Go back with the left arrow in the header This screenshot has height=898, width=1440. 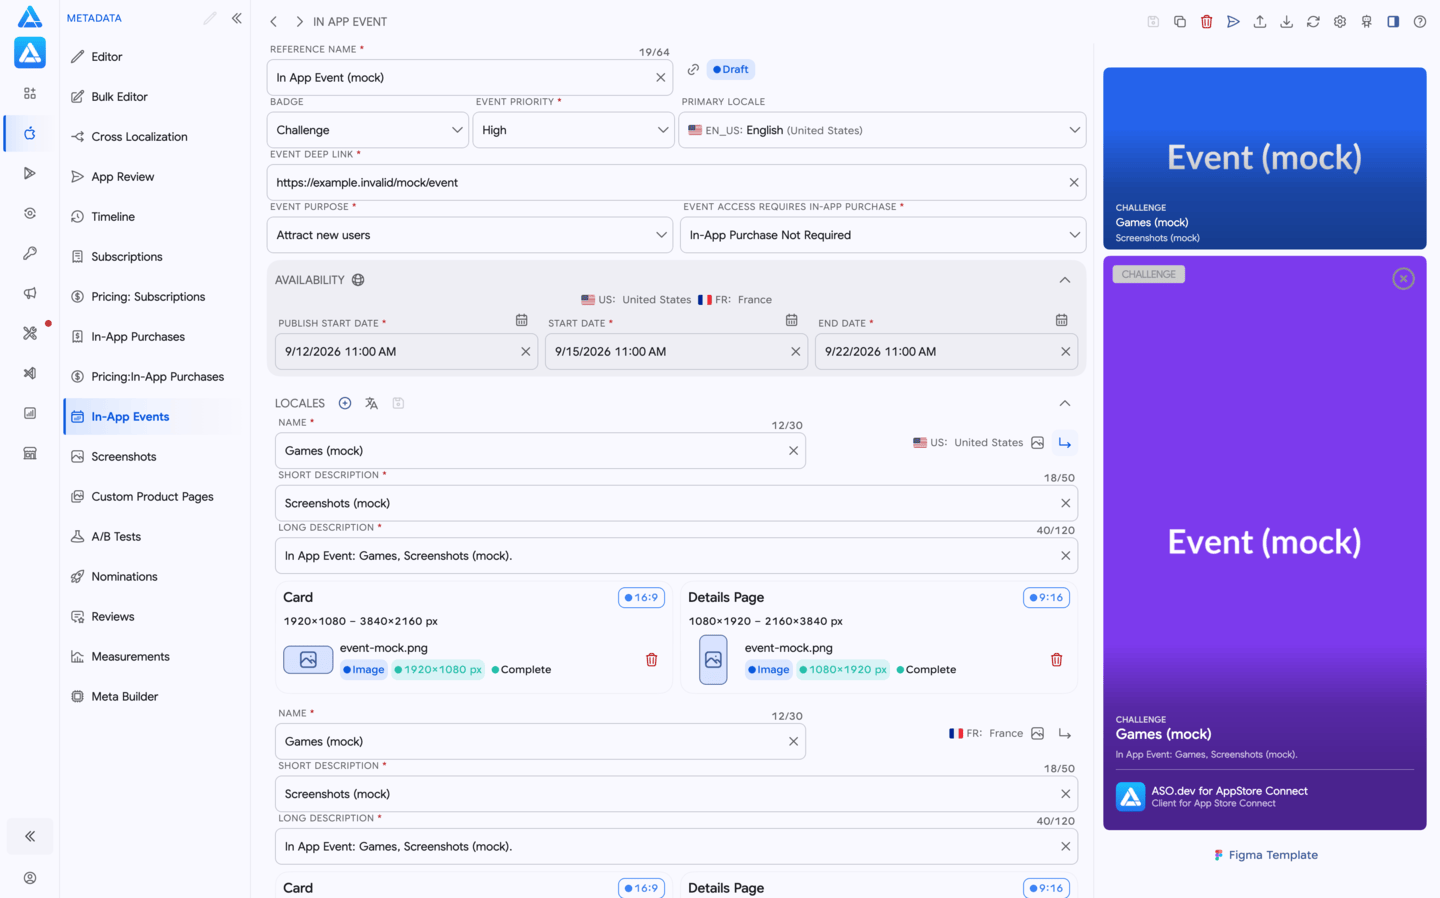[273, 21]
